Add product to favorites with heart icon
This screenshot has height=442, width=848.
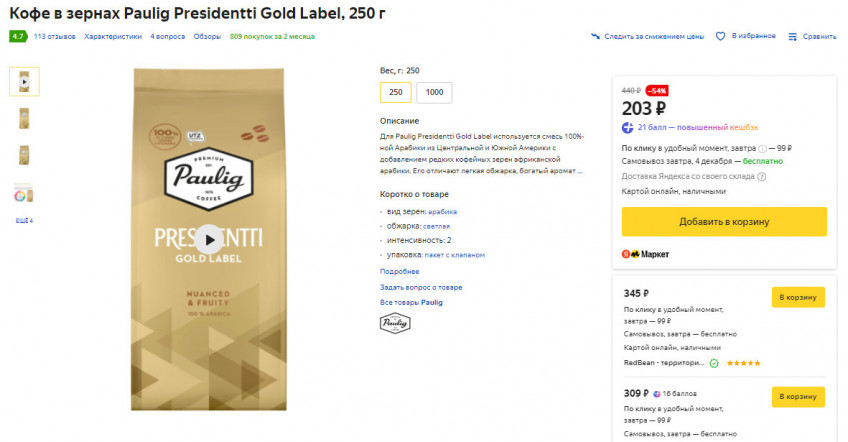[720, 36]
